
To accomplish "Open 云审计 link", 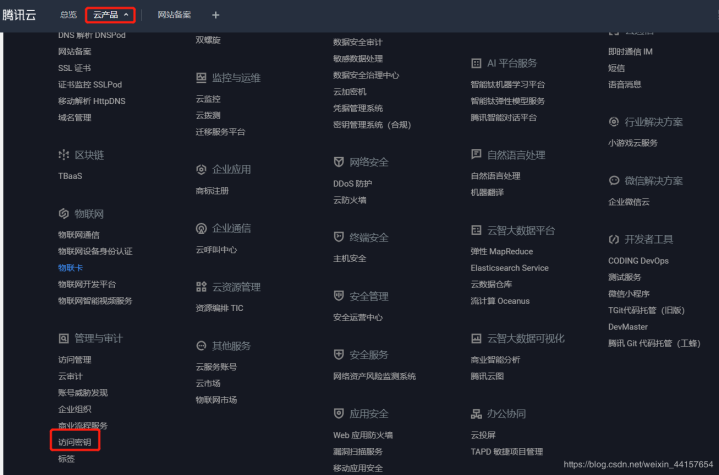I will click(71, 376).
